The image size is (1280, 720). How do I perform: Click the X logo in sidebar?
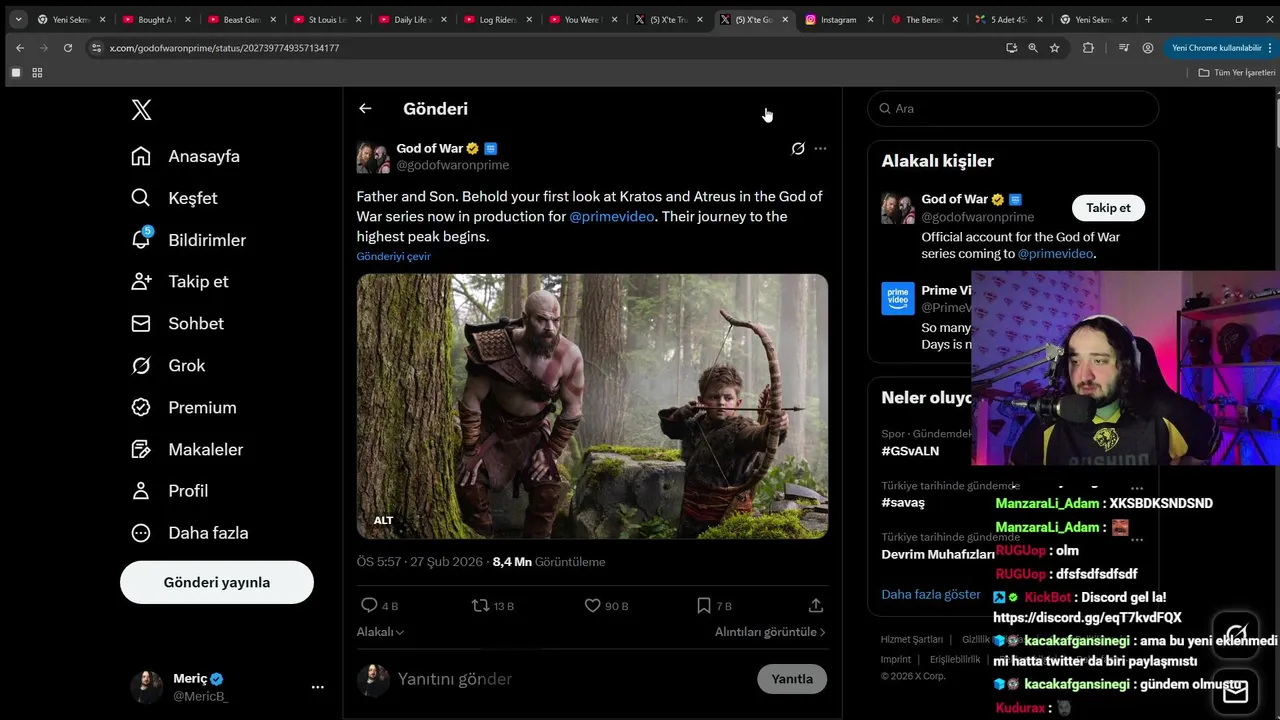[x=142, y=110]
